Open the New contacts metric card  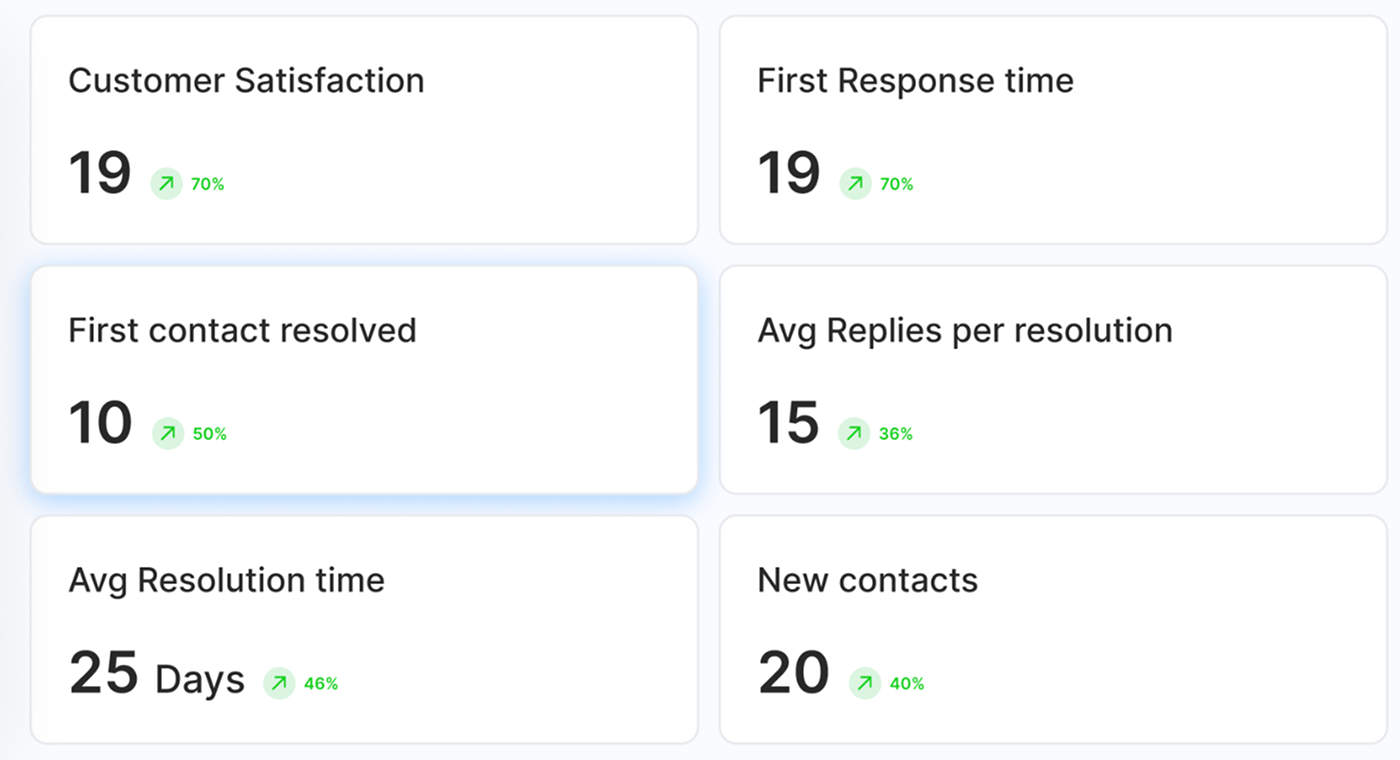point(1055,627)
